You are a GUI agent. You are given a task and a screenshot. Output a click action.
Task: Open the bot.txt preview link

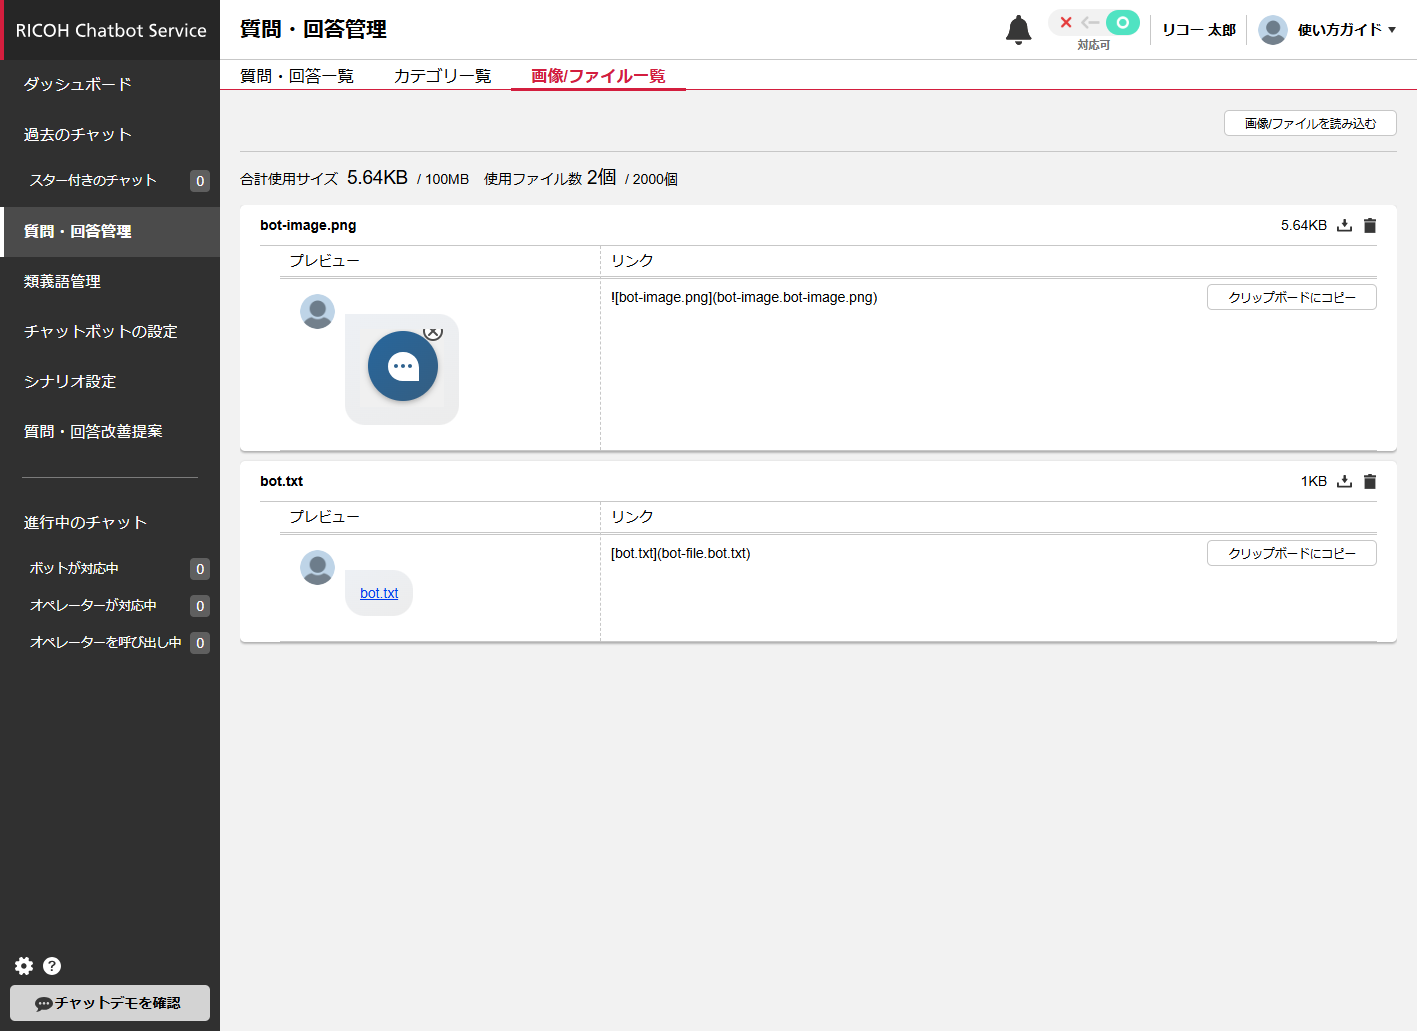379,593
